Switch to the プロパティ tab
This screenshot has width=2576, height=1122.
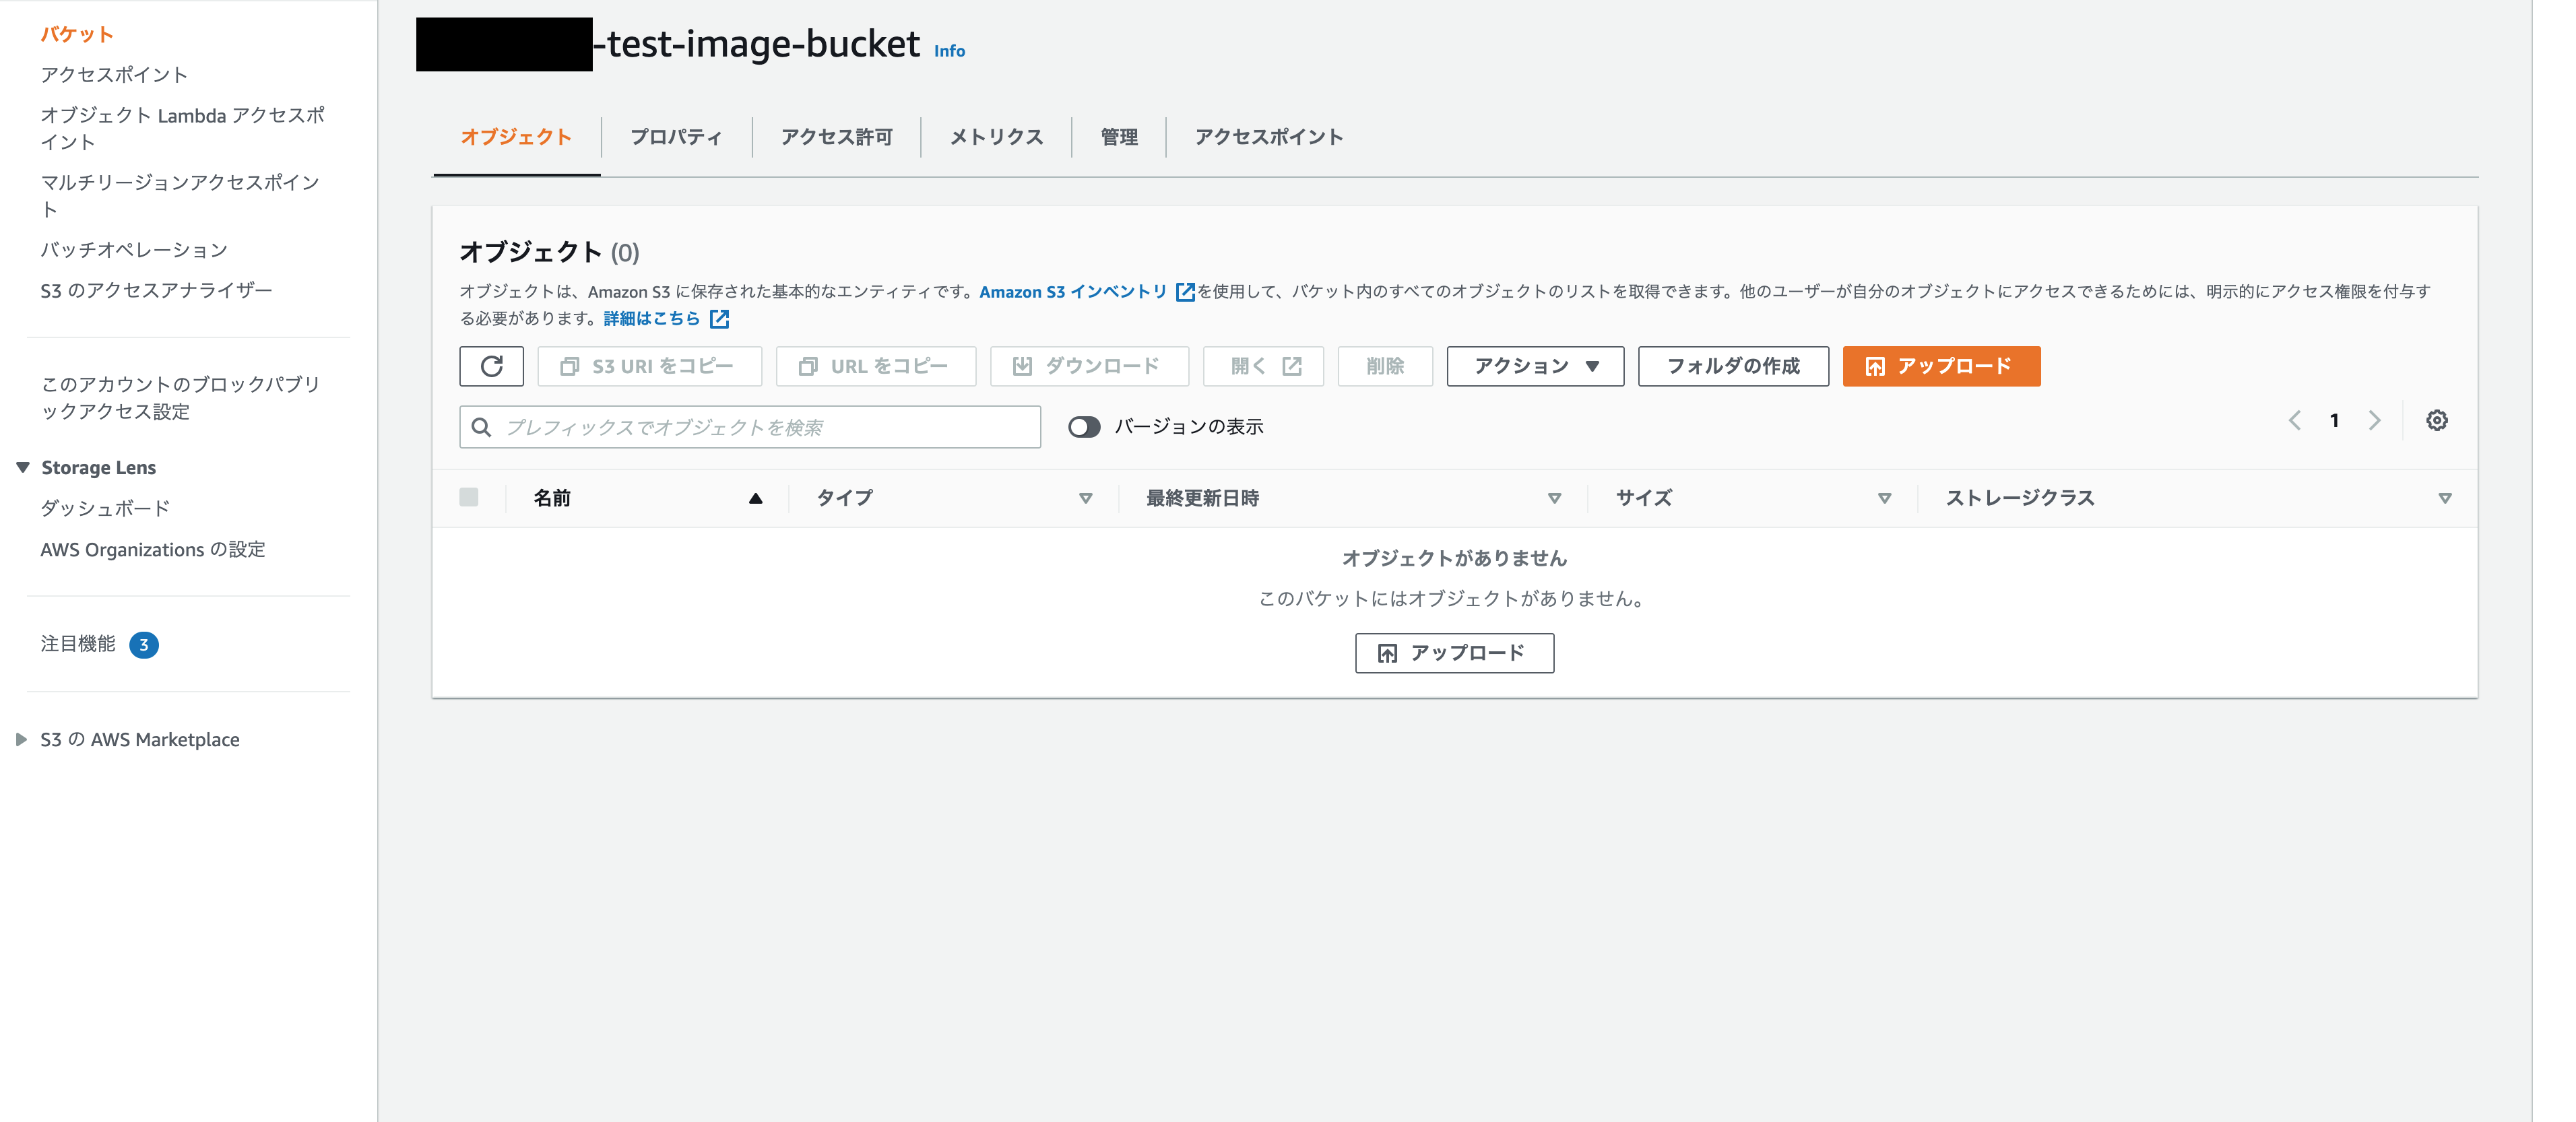pyautogui.click(x=676, y=137)
